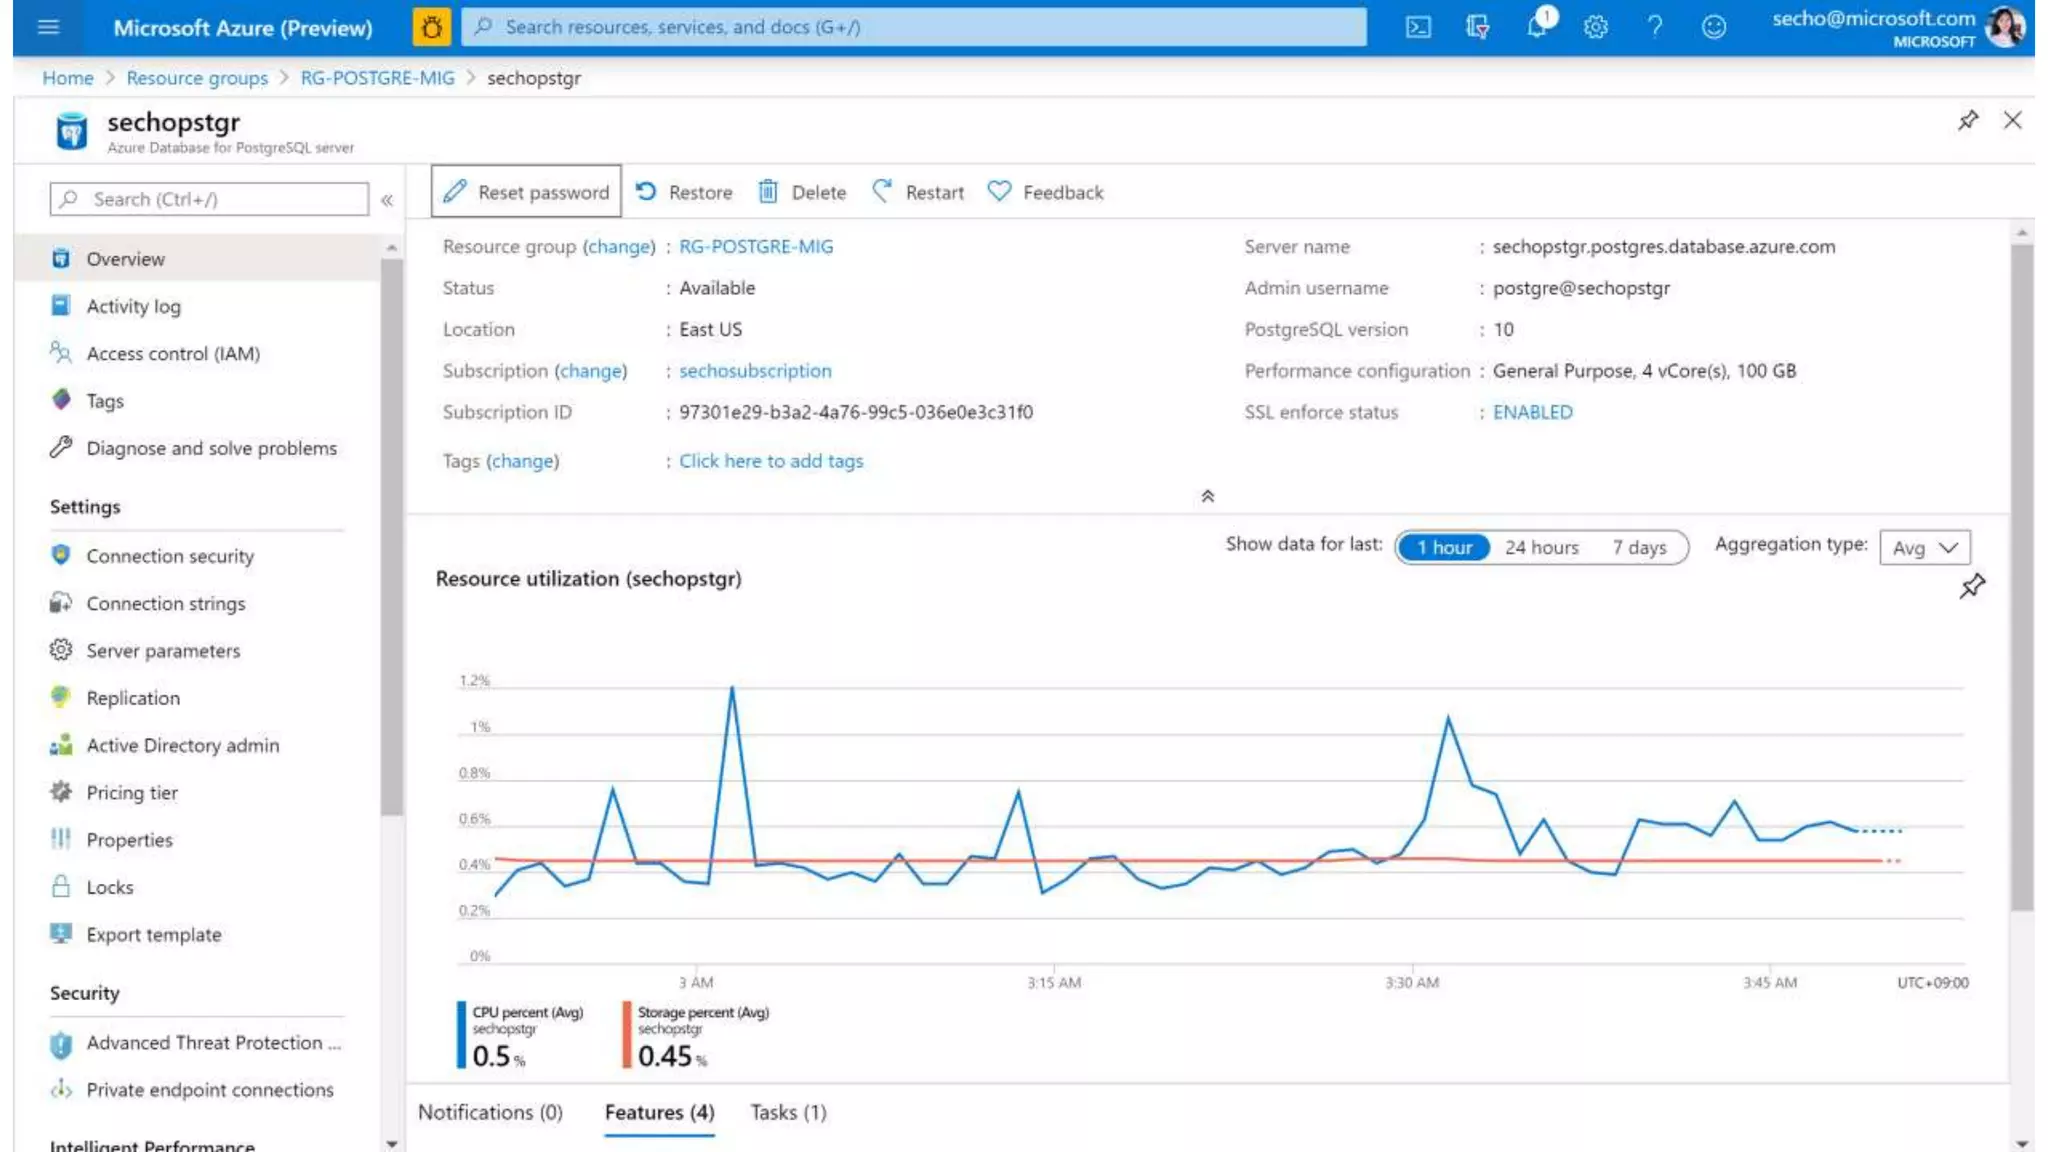
Task: Open sechosubscription link
Action: coord(755,371)
